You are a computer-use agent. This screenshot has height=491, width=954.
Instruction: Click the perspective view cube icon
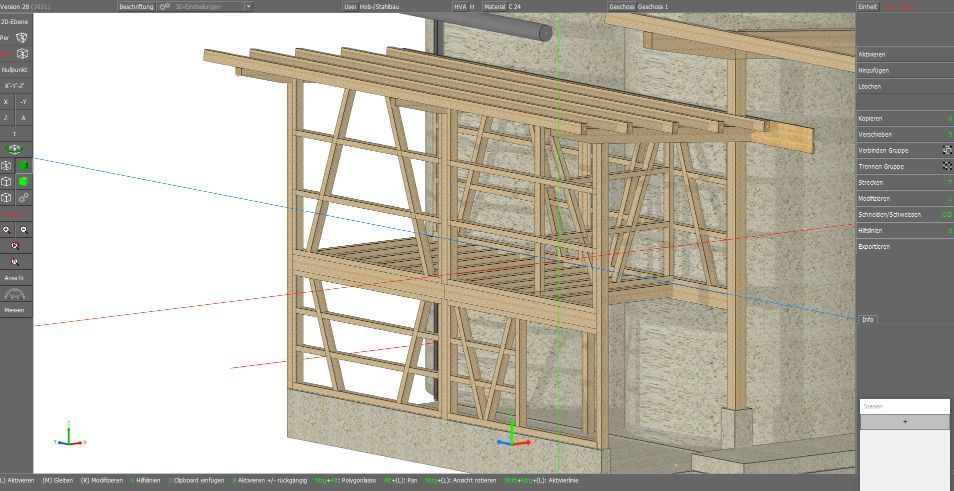click(23, 37)
